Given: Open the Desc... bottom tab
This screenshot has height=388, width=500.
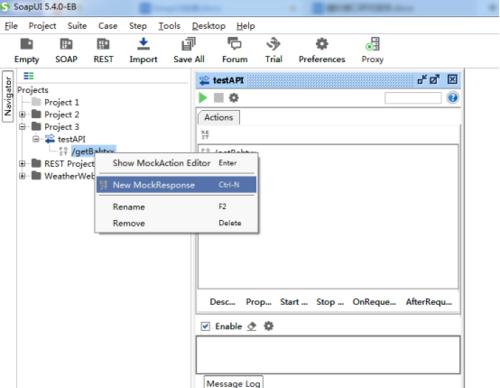Looking at the screenshot, I should click(x=222, y=302).
